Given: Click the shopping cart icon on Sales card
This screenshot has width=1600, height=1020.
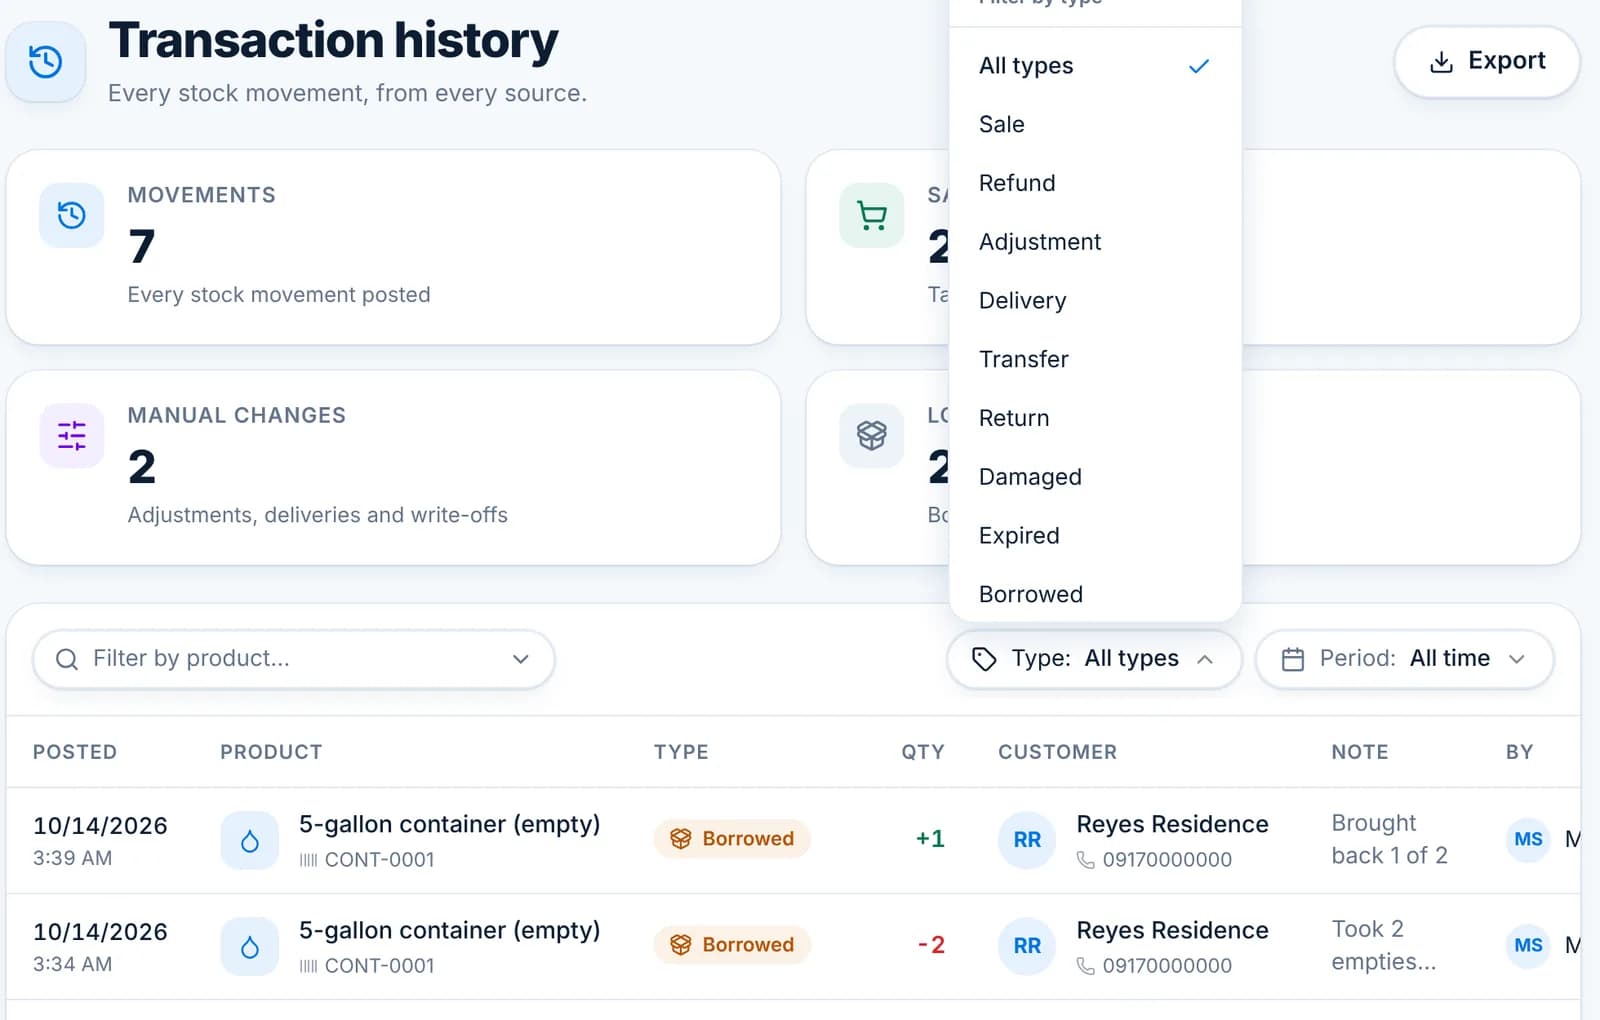Looking at the screenshot, I should pyautogui.click(x=872, y=215).
